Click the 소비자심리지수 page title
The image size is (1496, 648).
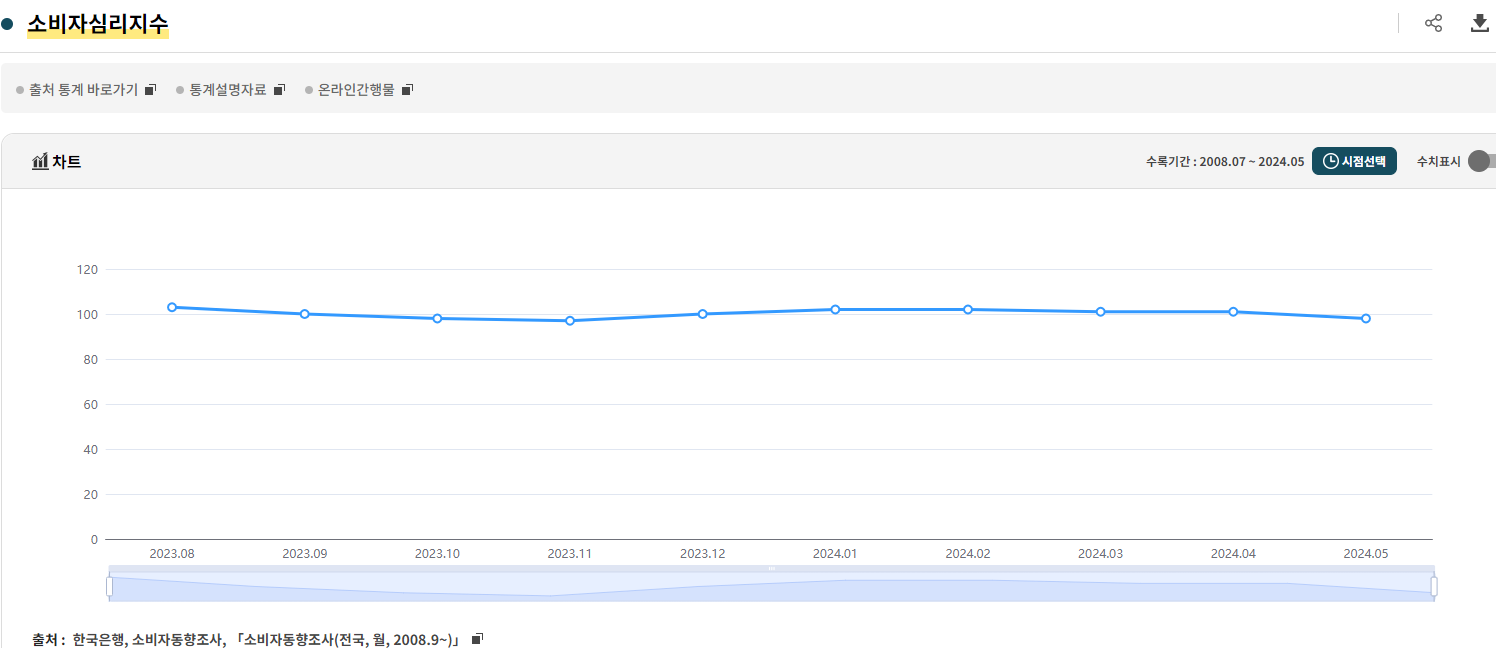tap(98, 24)
